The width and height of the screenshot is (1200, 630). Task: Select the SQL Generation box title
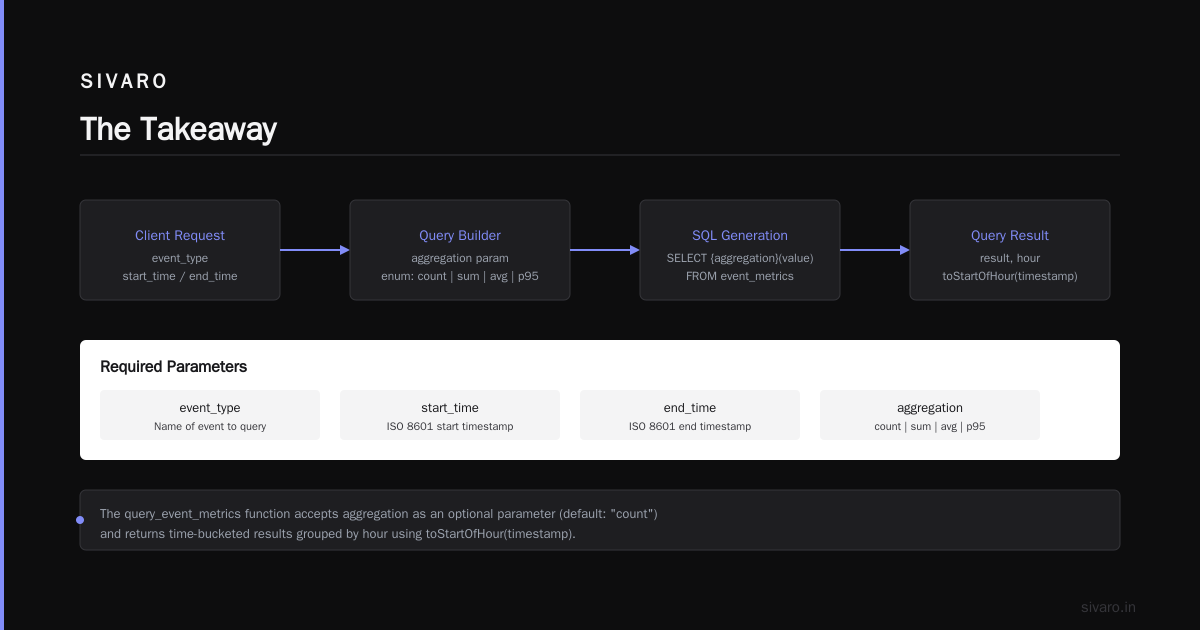point(740,236)
